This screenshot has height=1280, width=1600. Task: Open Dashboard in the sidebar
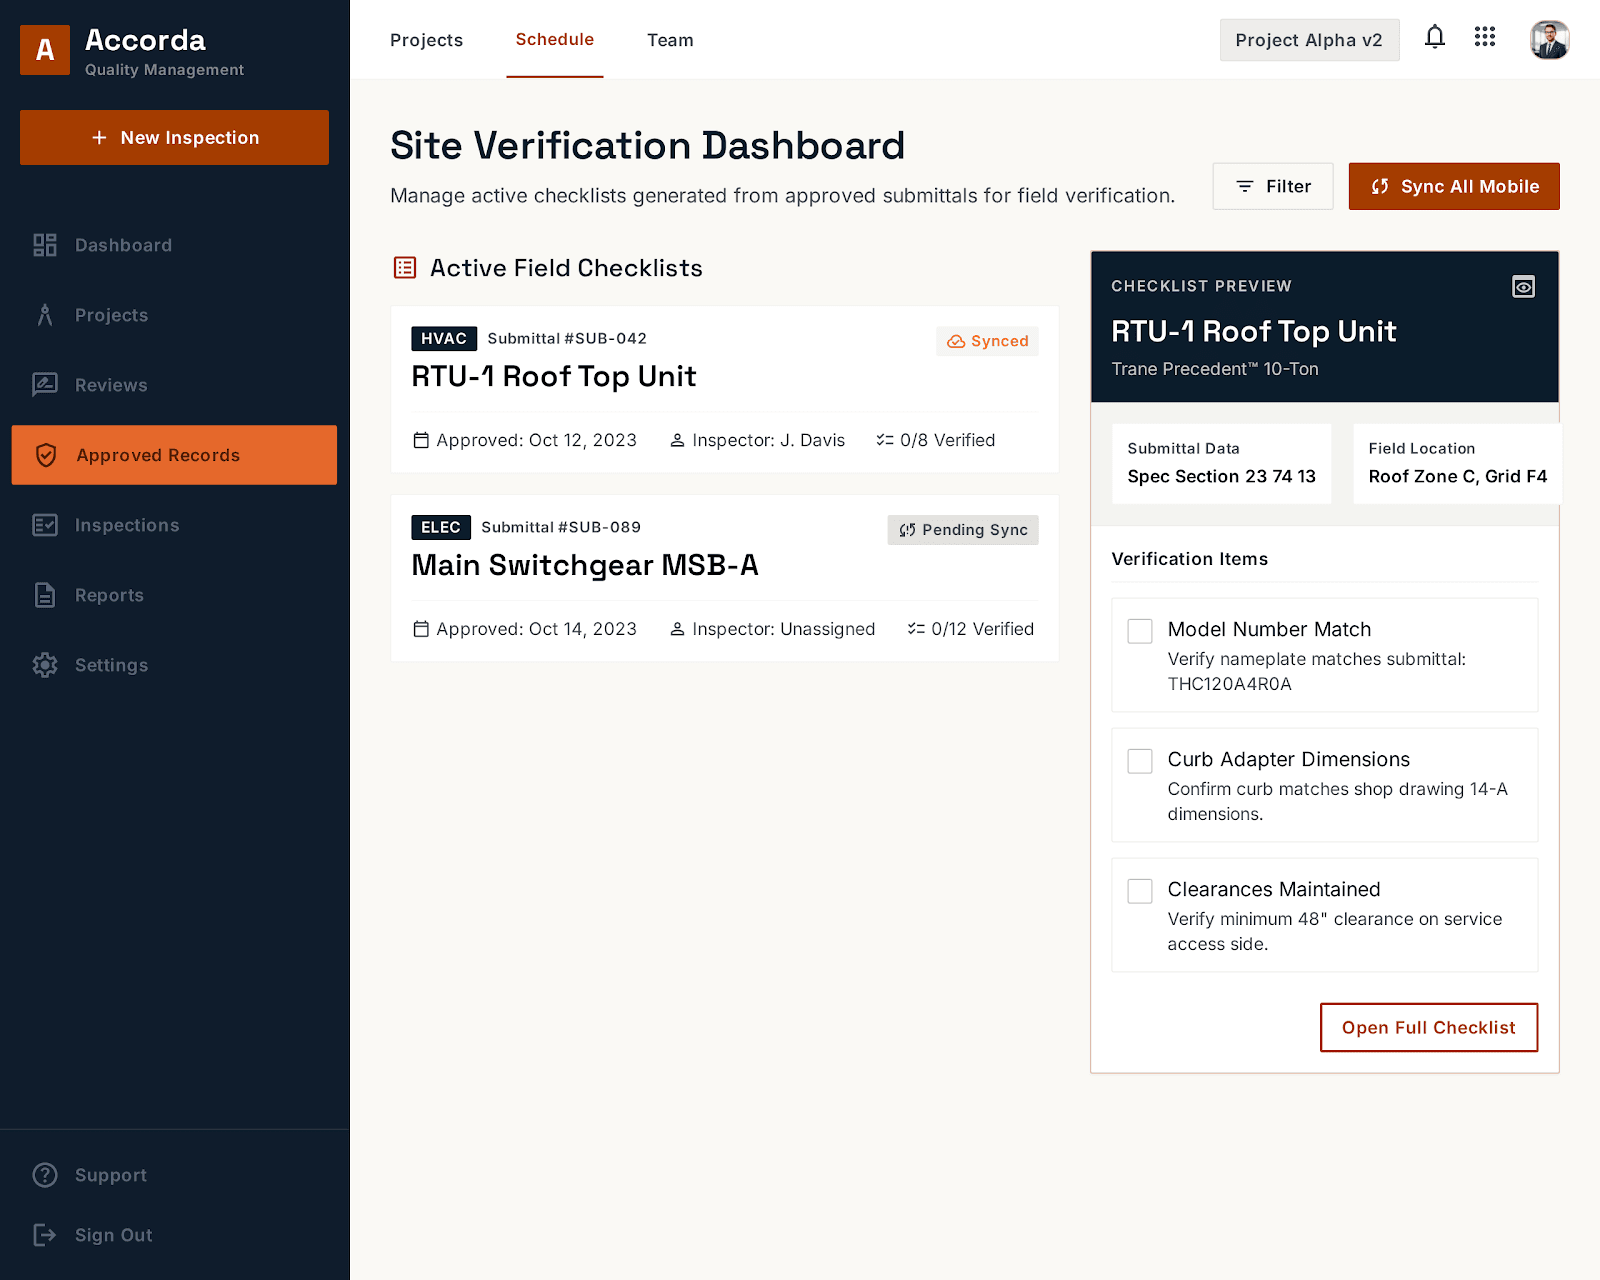click(x=174, y=245)
